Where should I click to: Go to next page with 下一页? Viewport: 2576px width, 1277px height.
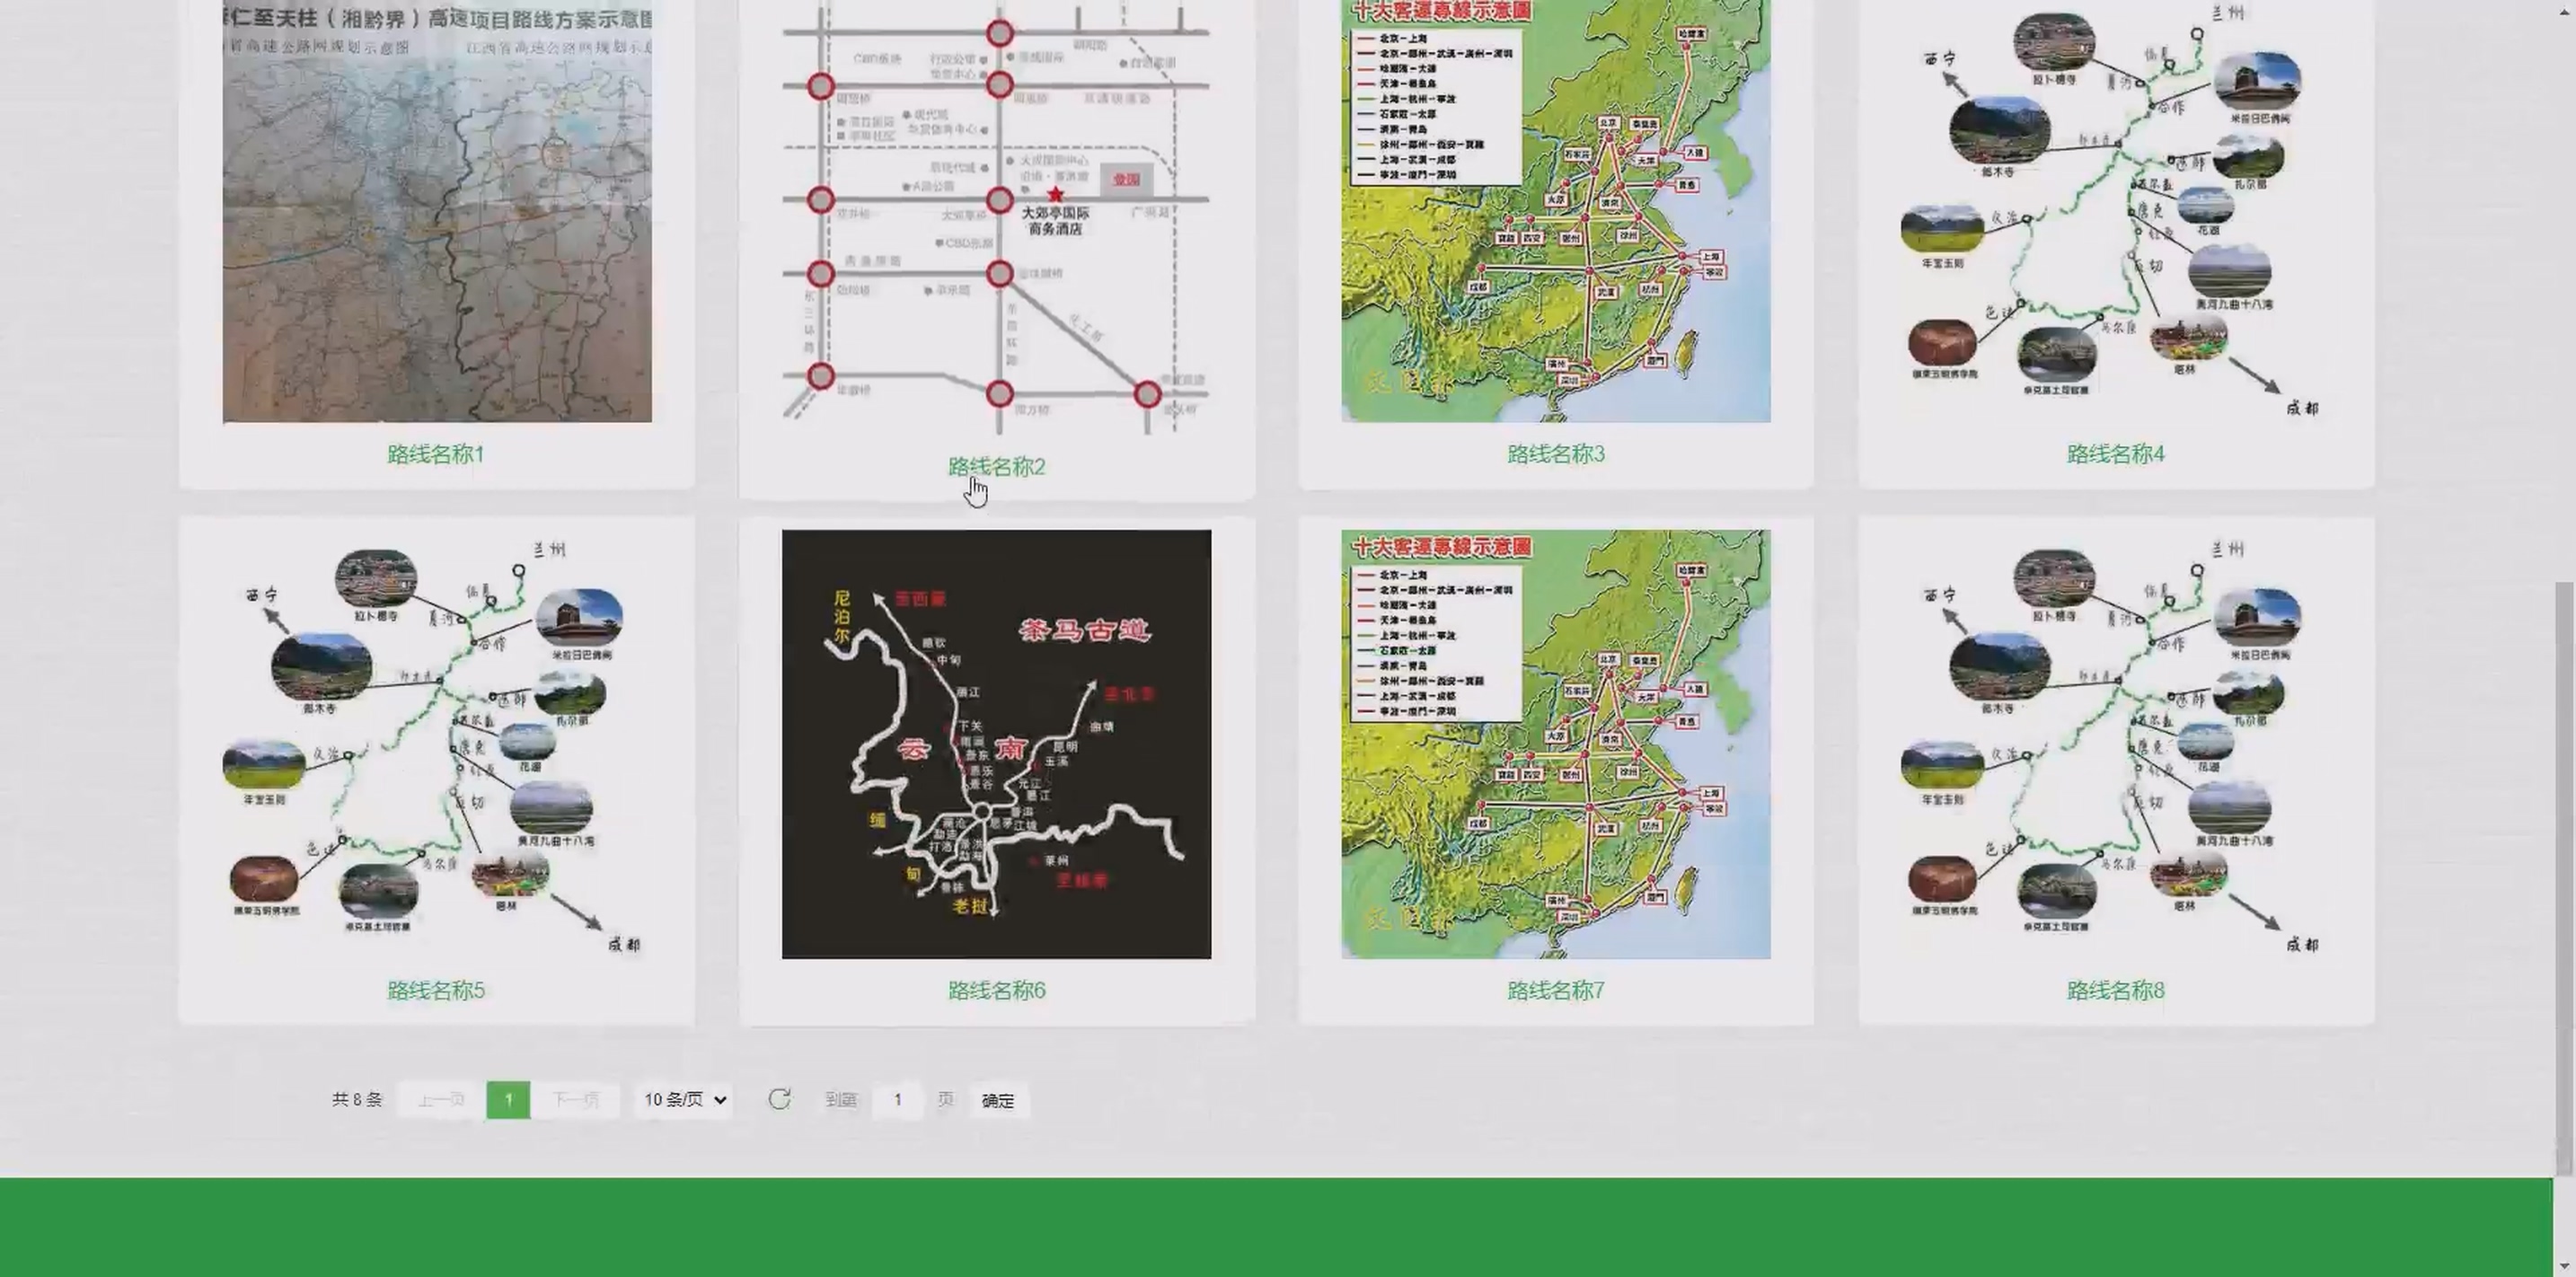575,1100
